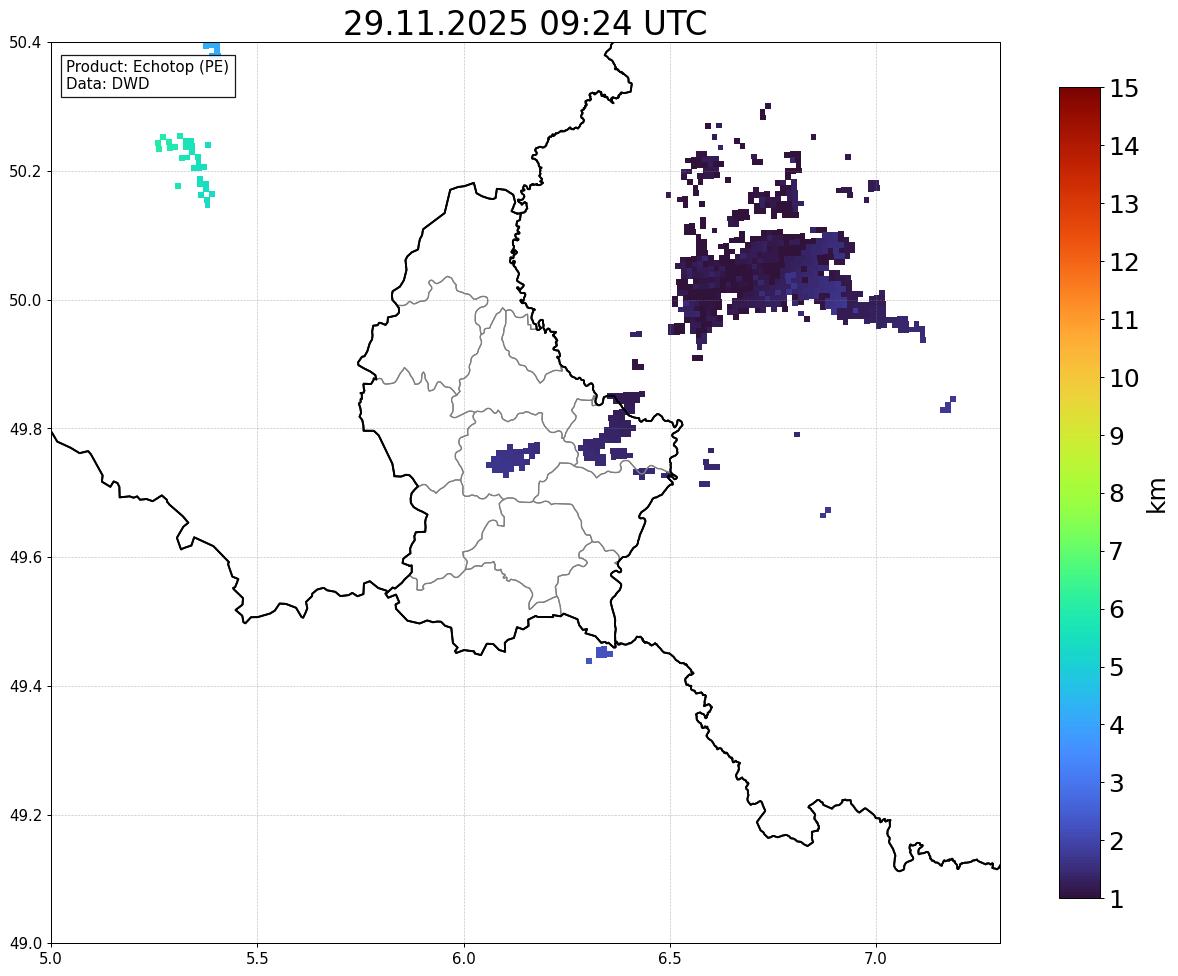
Task: Click the colorbar "km" unit label
Action: coord(1157,495)
